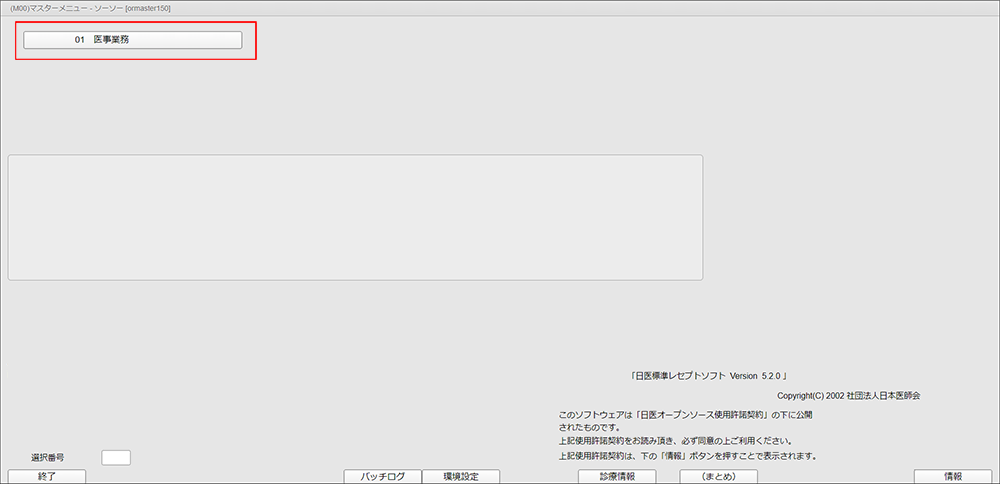The width and height of the screenshot is (1000, 484).
Task: Click the 診療情報 button
Action: point(617,476)
